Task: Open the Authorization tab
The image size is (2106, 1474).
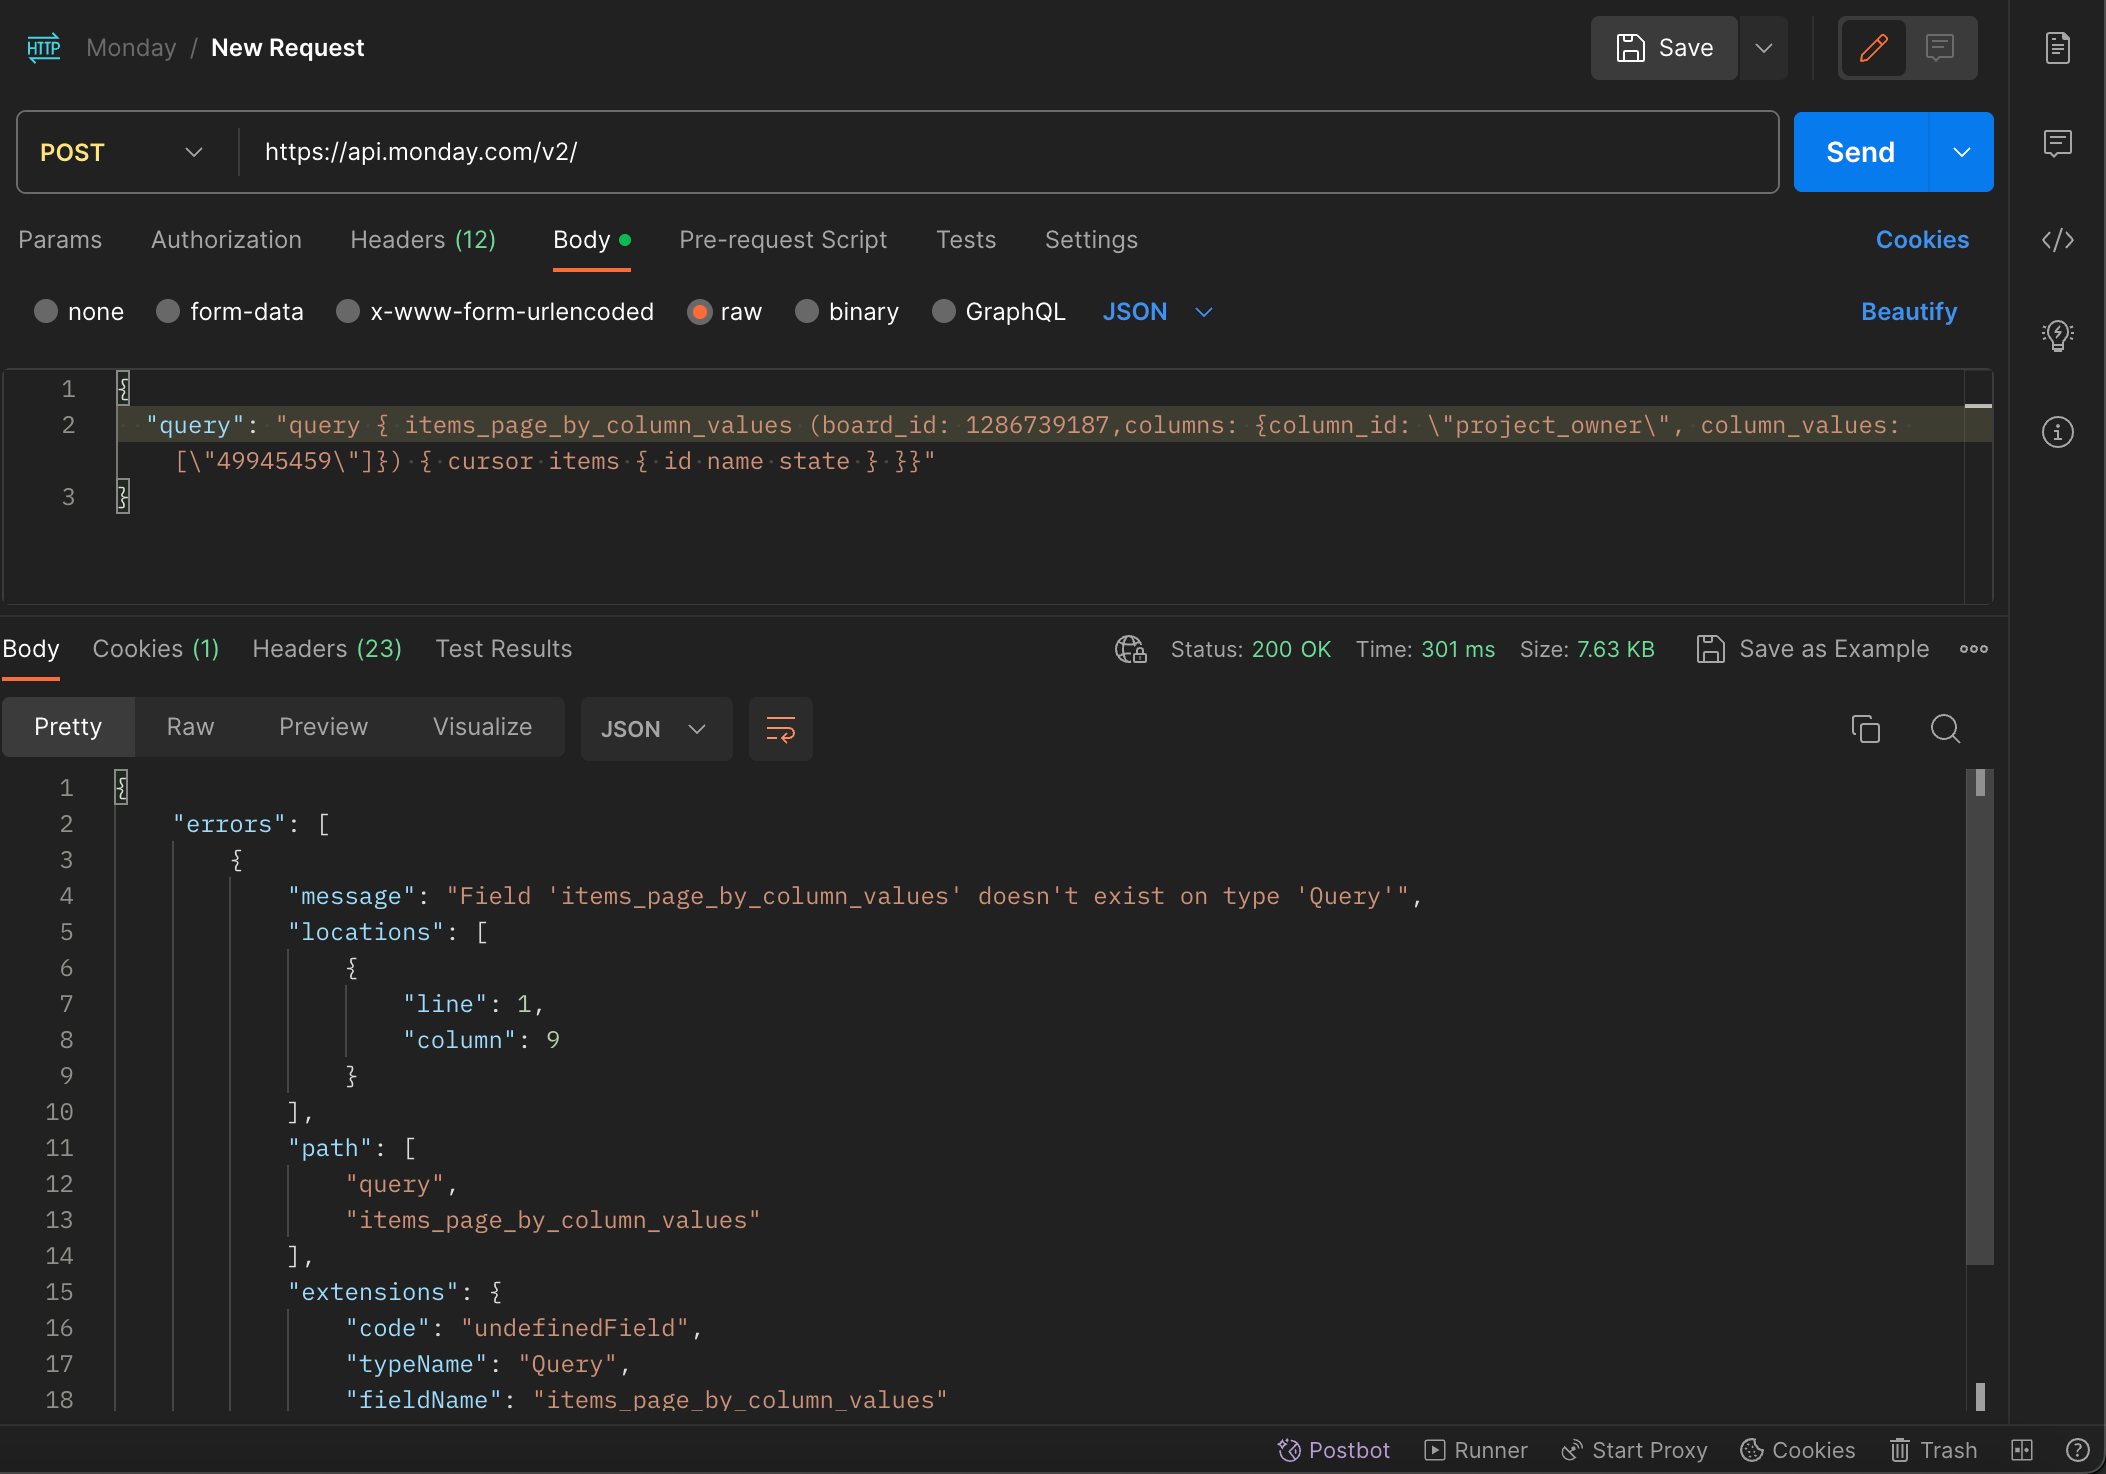Action: (x=226, y=240)
